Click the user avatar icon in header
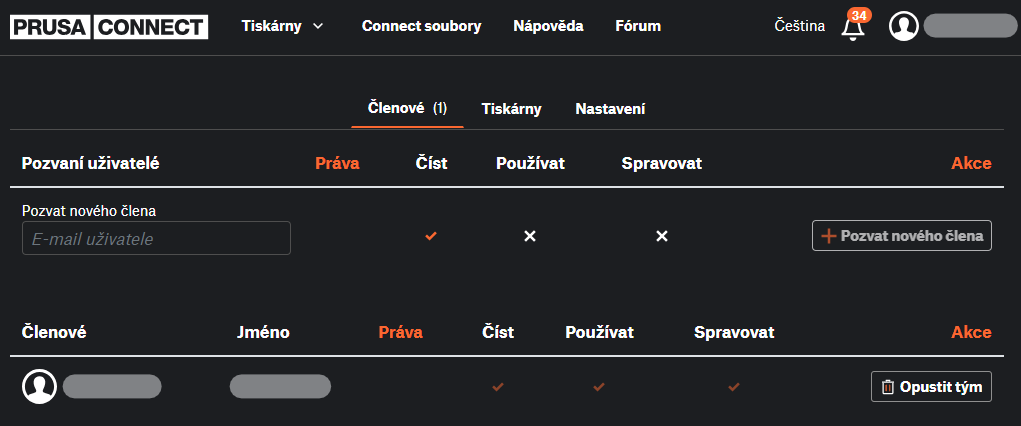 (904, 26)
